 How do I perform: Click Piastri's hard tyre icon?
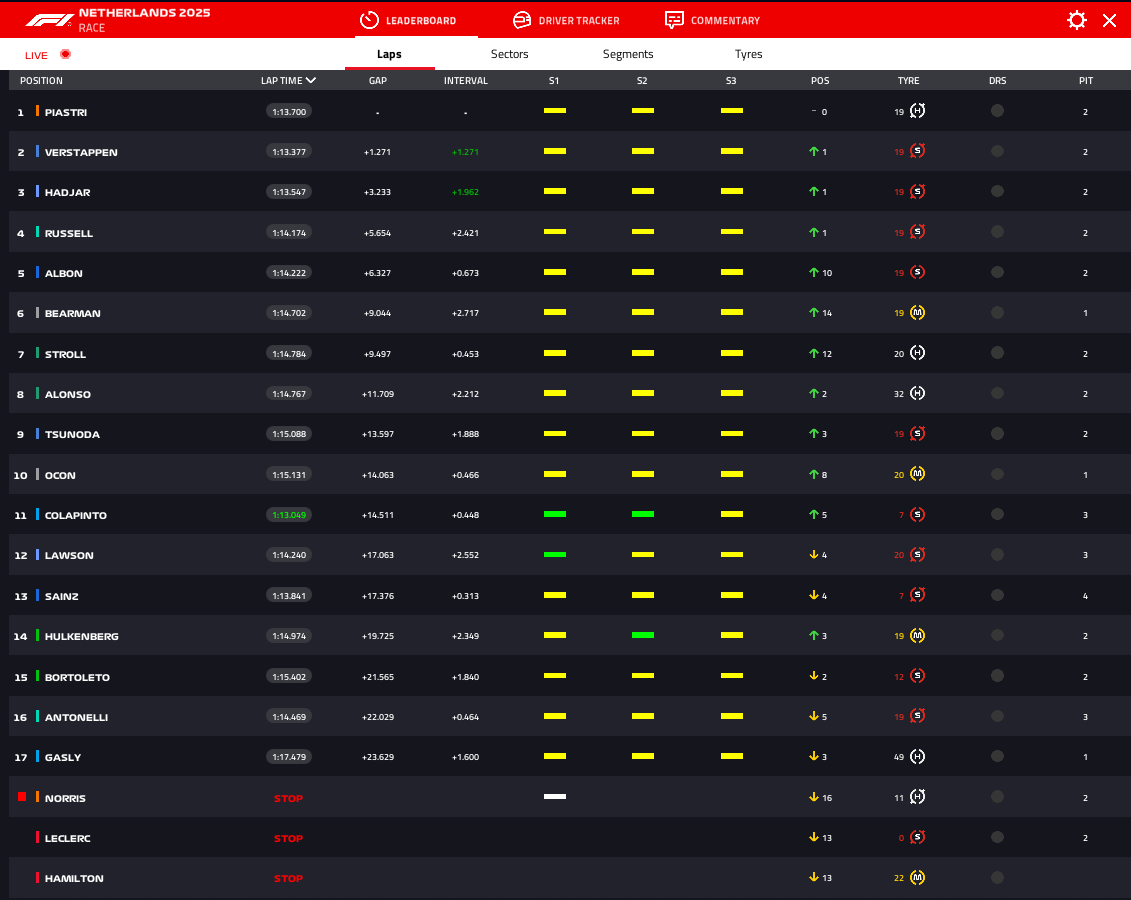click(x=917, y=111)
